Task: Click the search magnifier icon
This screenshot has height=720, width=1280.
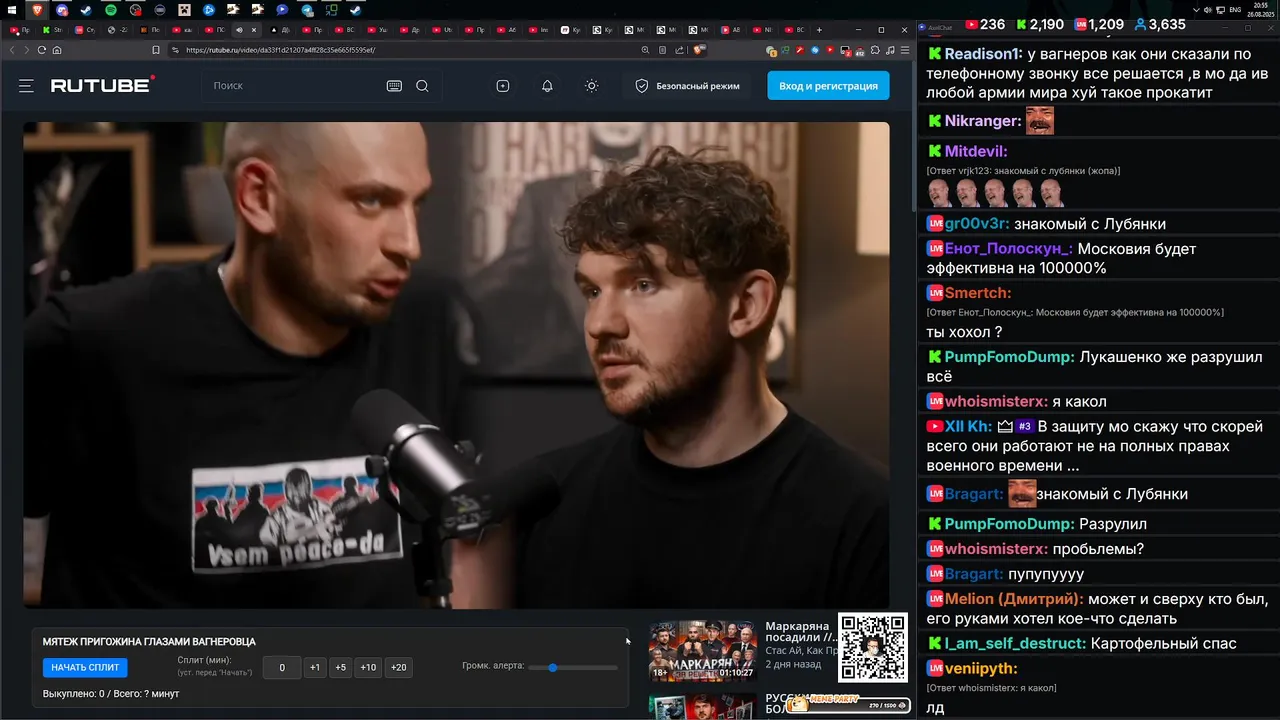Action: (x=422, y=86)
